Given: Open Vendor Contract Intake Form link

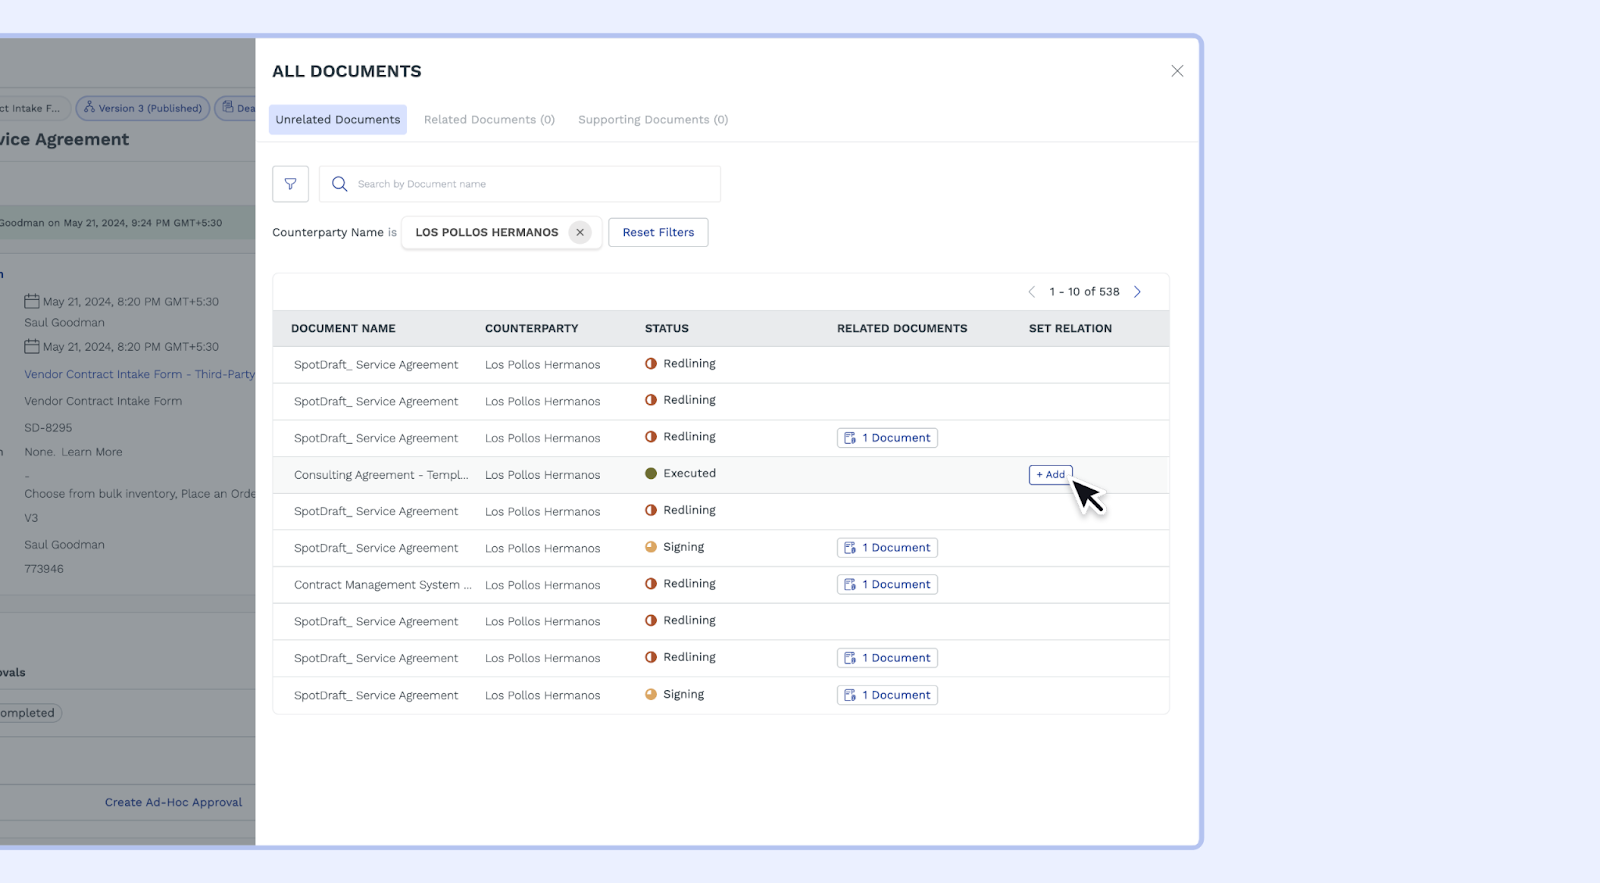Looking at the screenshot, I should (139, 374).
